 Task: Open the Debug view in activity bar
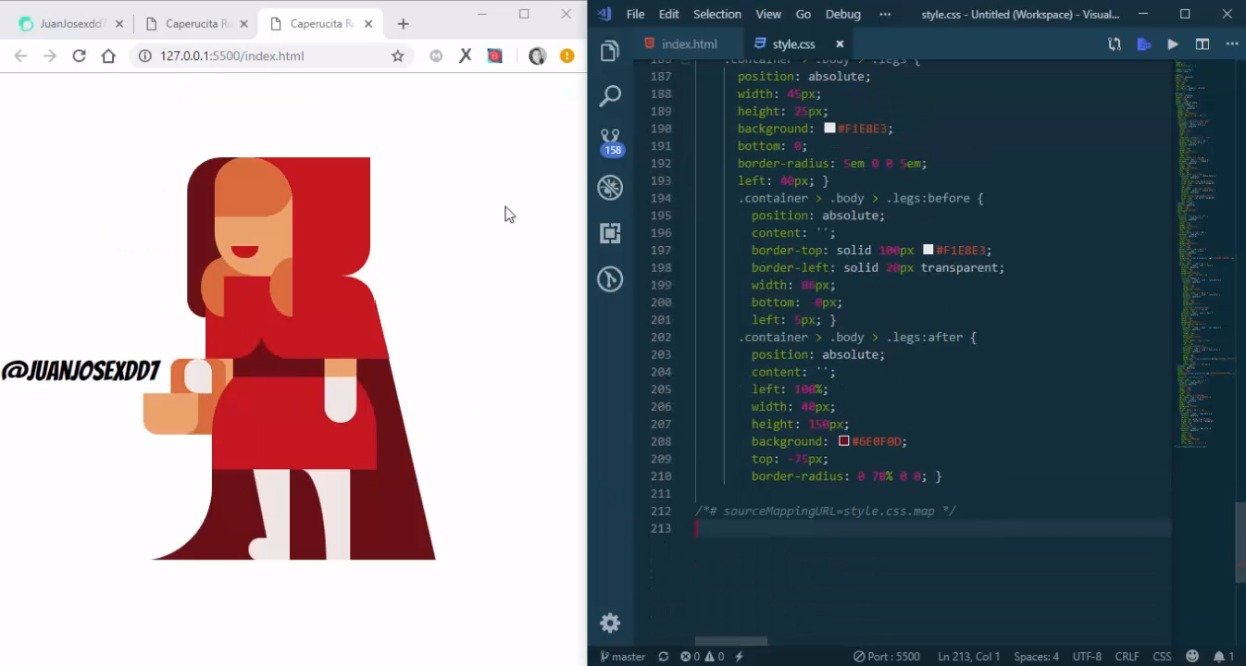point(610,187)
